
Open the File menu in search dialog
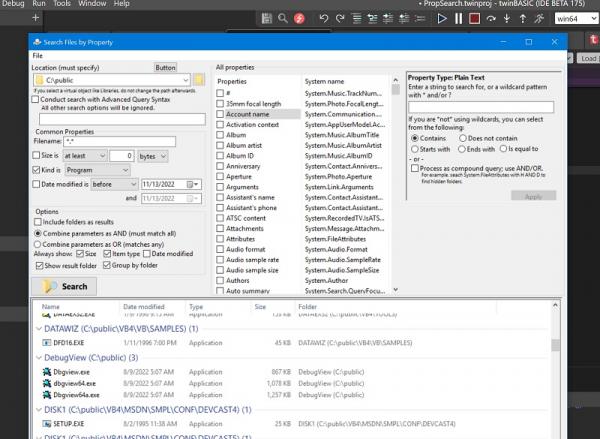pyautogui.click(x=38, y=56)
